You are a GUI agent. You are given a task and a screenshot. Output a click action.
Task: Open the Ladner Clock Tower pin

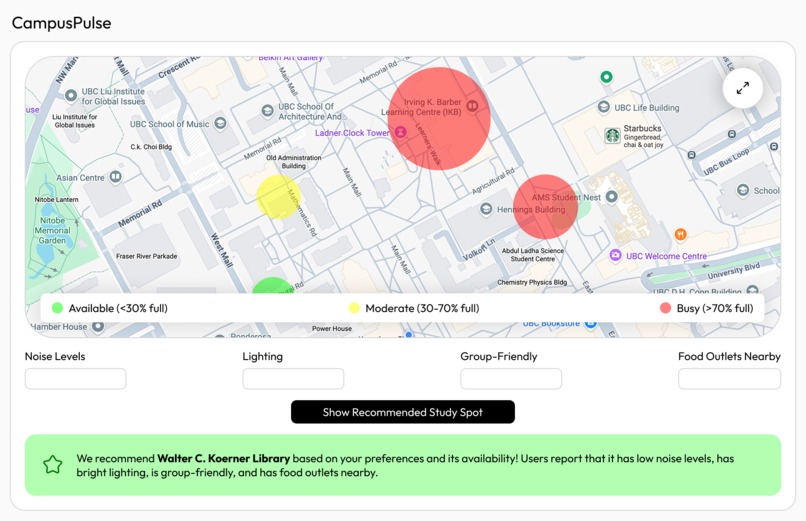(x=400, y=132)
